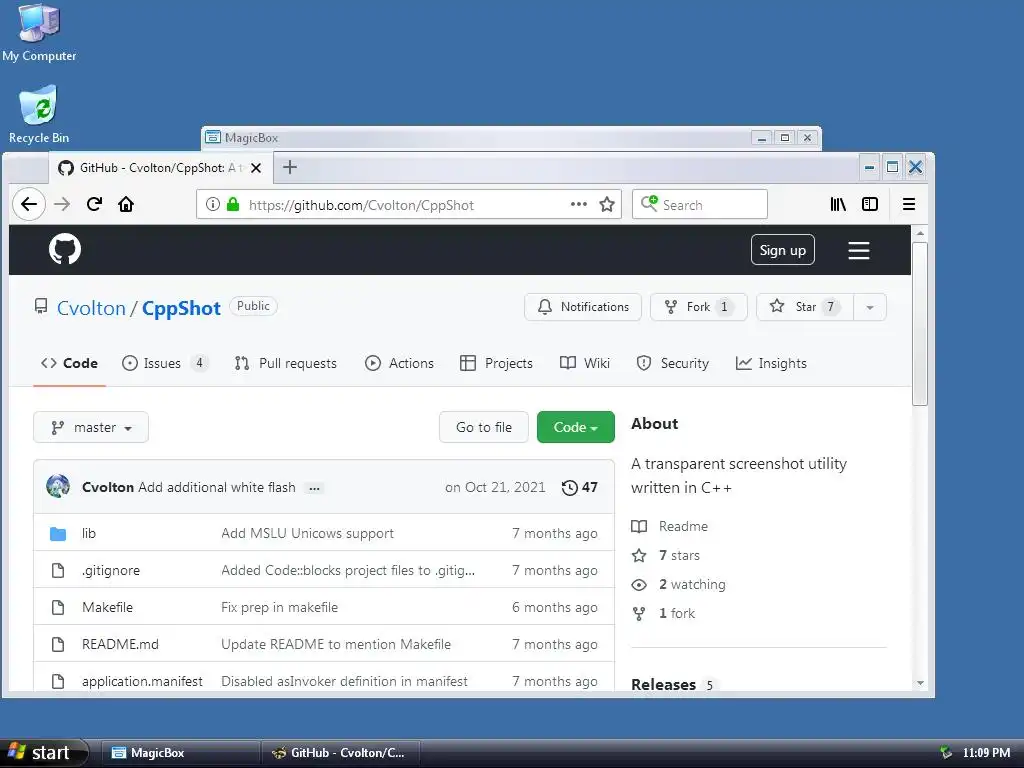Double-check My Computer desktop icon by selecting it
The image size is (1024, 768).
pyautogui.click(x=39, y=33)
